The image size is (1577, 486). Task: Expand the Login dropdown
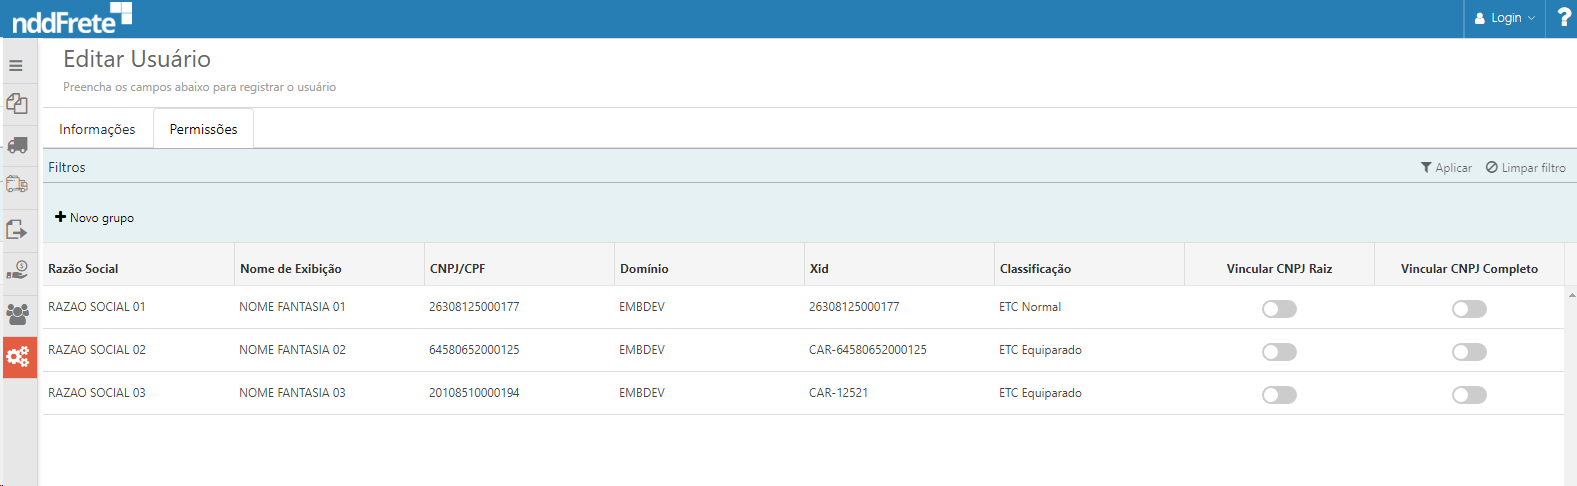coord(1505,18)
